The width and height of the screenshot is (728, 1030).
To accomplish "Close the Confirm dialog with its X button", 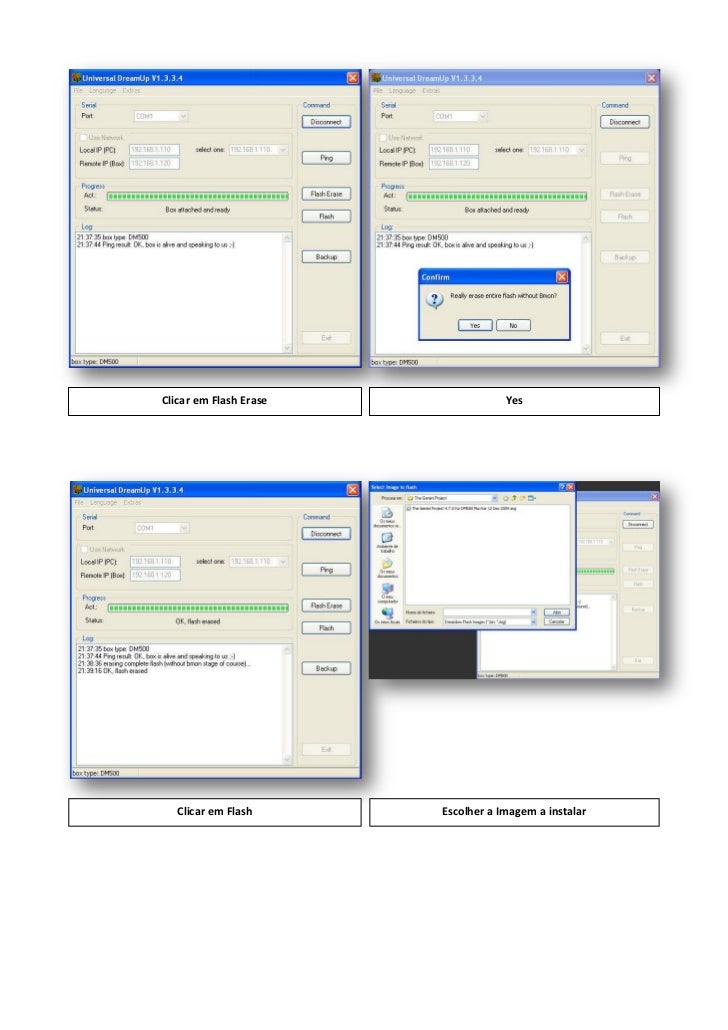I will tap(562, 277).
